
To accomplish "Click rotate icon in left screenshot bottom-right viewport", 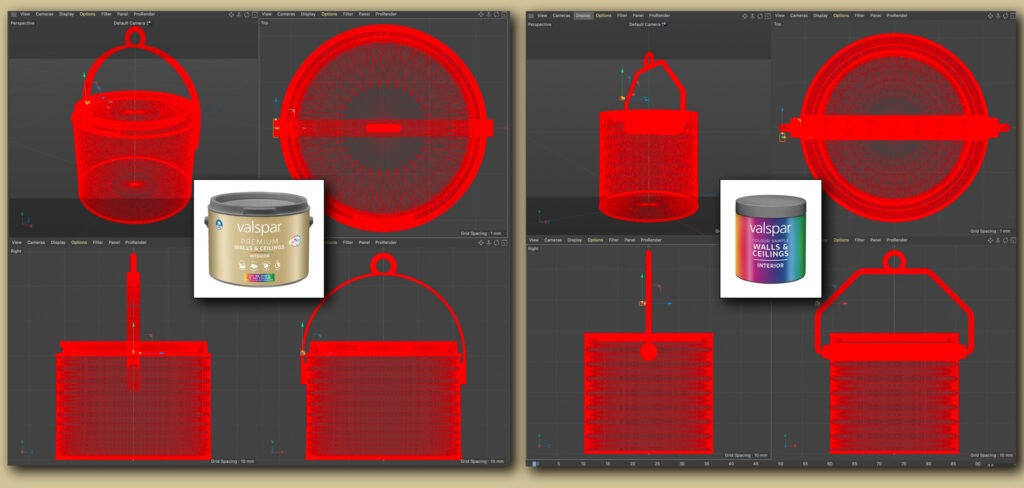I will (497, 242).
